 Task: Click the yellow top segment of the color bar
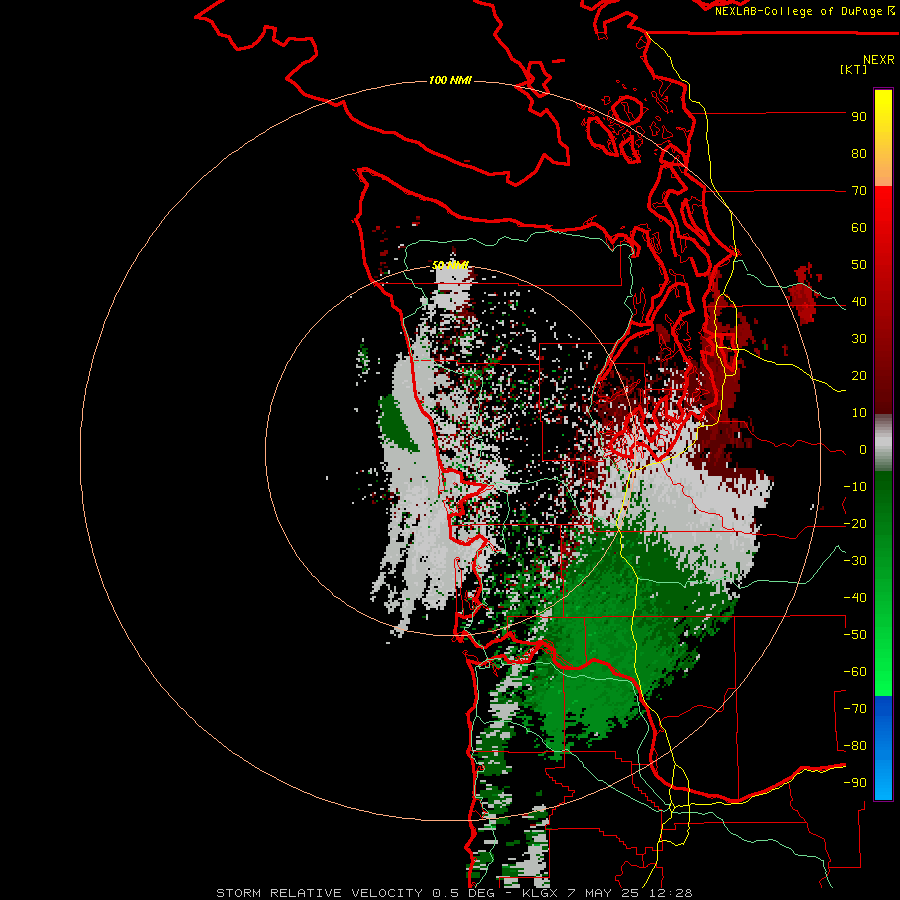click(883, 138)
